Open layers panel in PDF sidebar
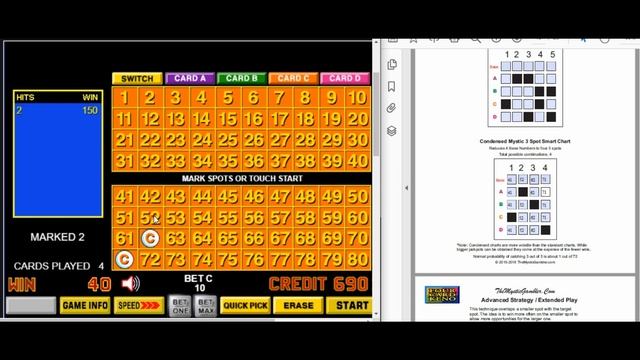 [391, 131]
